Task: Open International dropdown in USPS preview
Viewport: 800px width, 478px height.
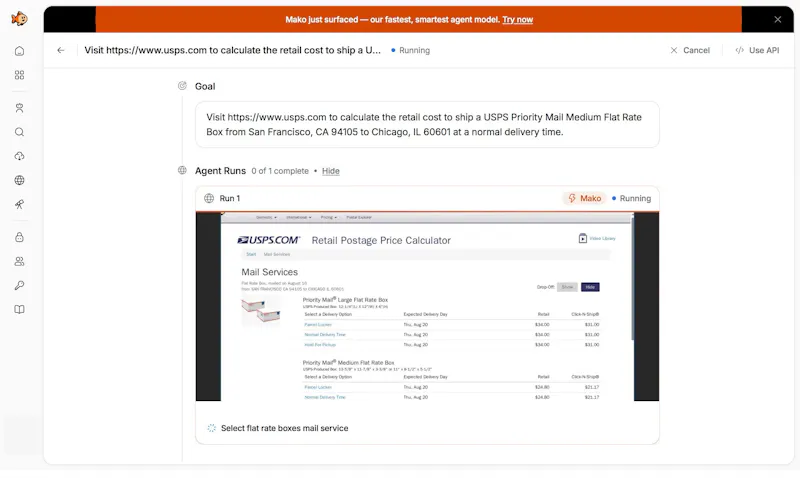Action: [298, 217]
